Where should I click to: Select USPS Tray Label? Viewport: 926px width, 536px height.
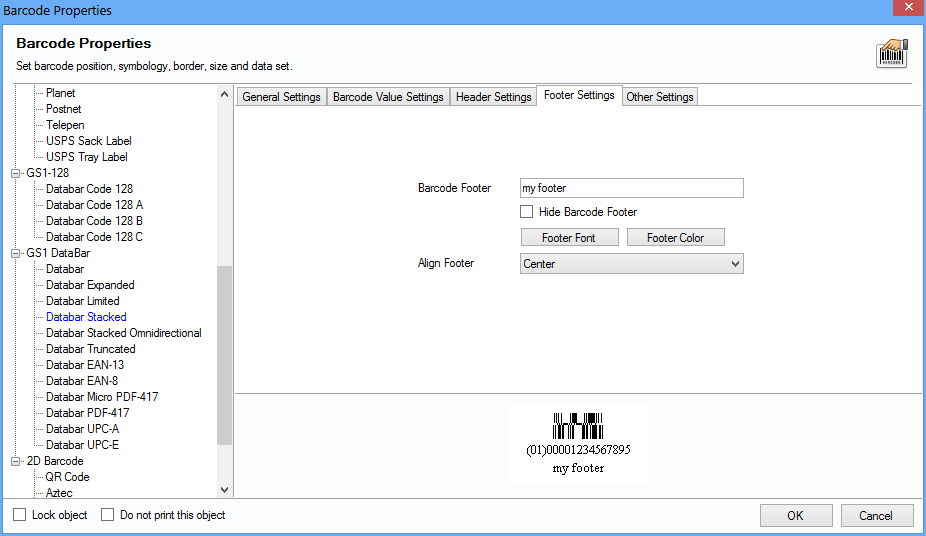[x=87, y=156]
